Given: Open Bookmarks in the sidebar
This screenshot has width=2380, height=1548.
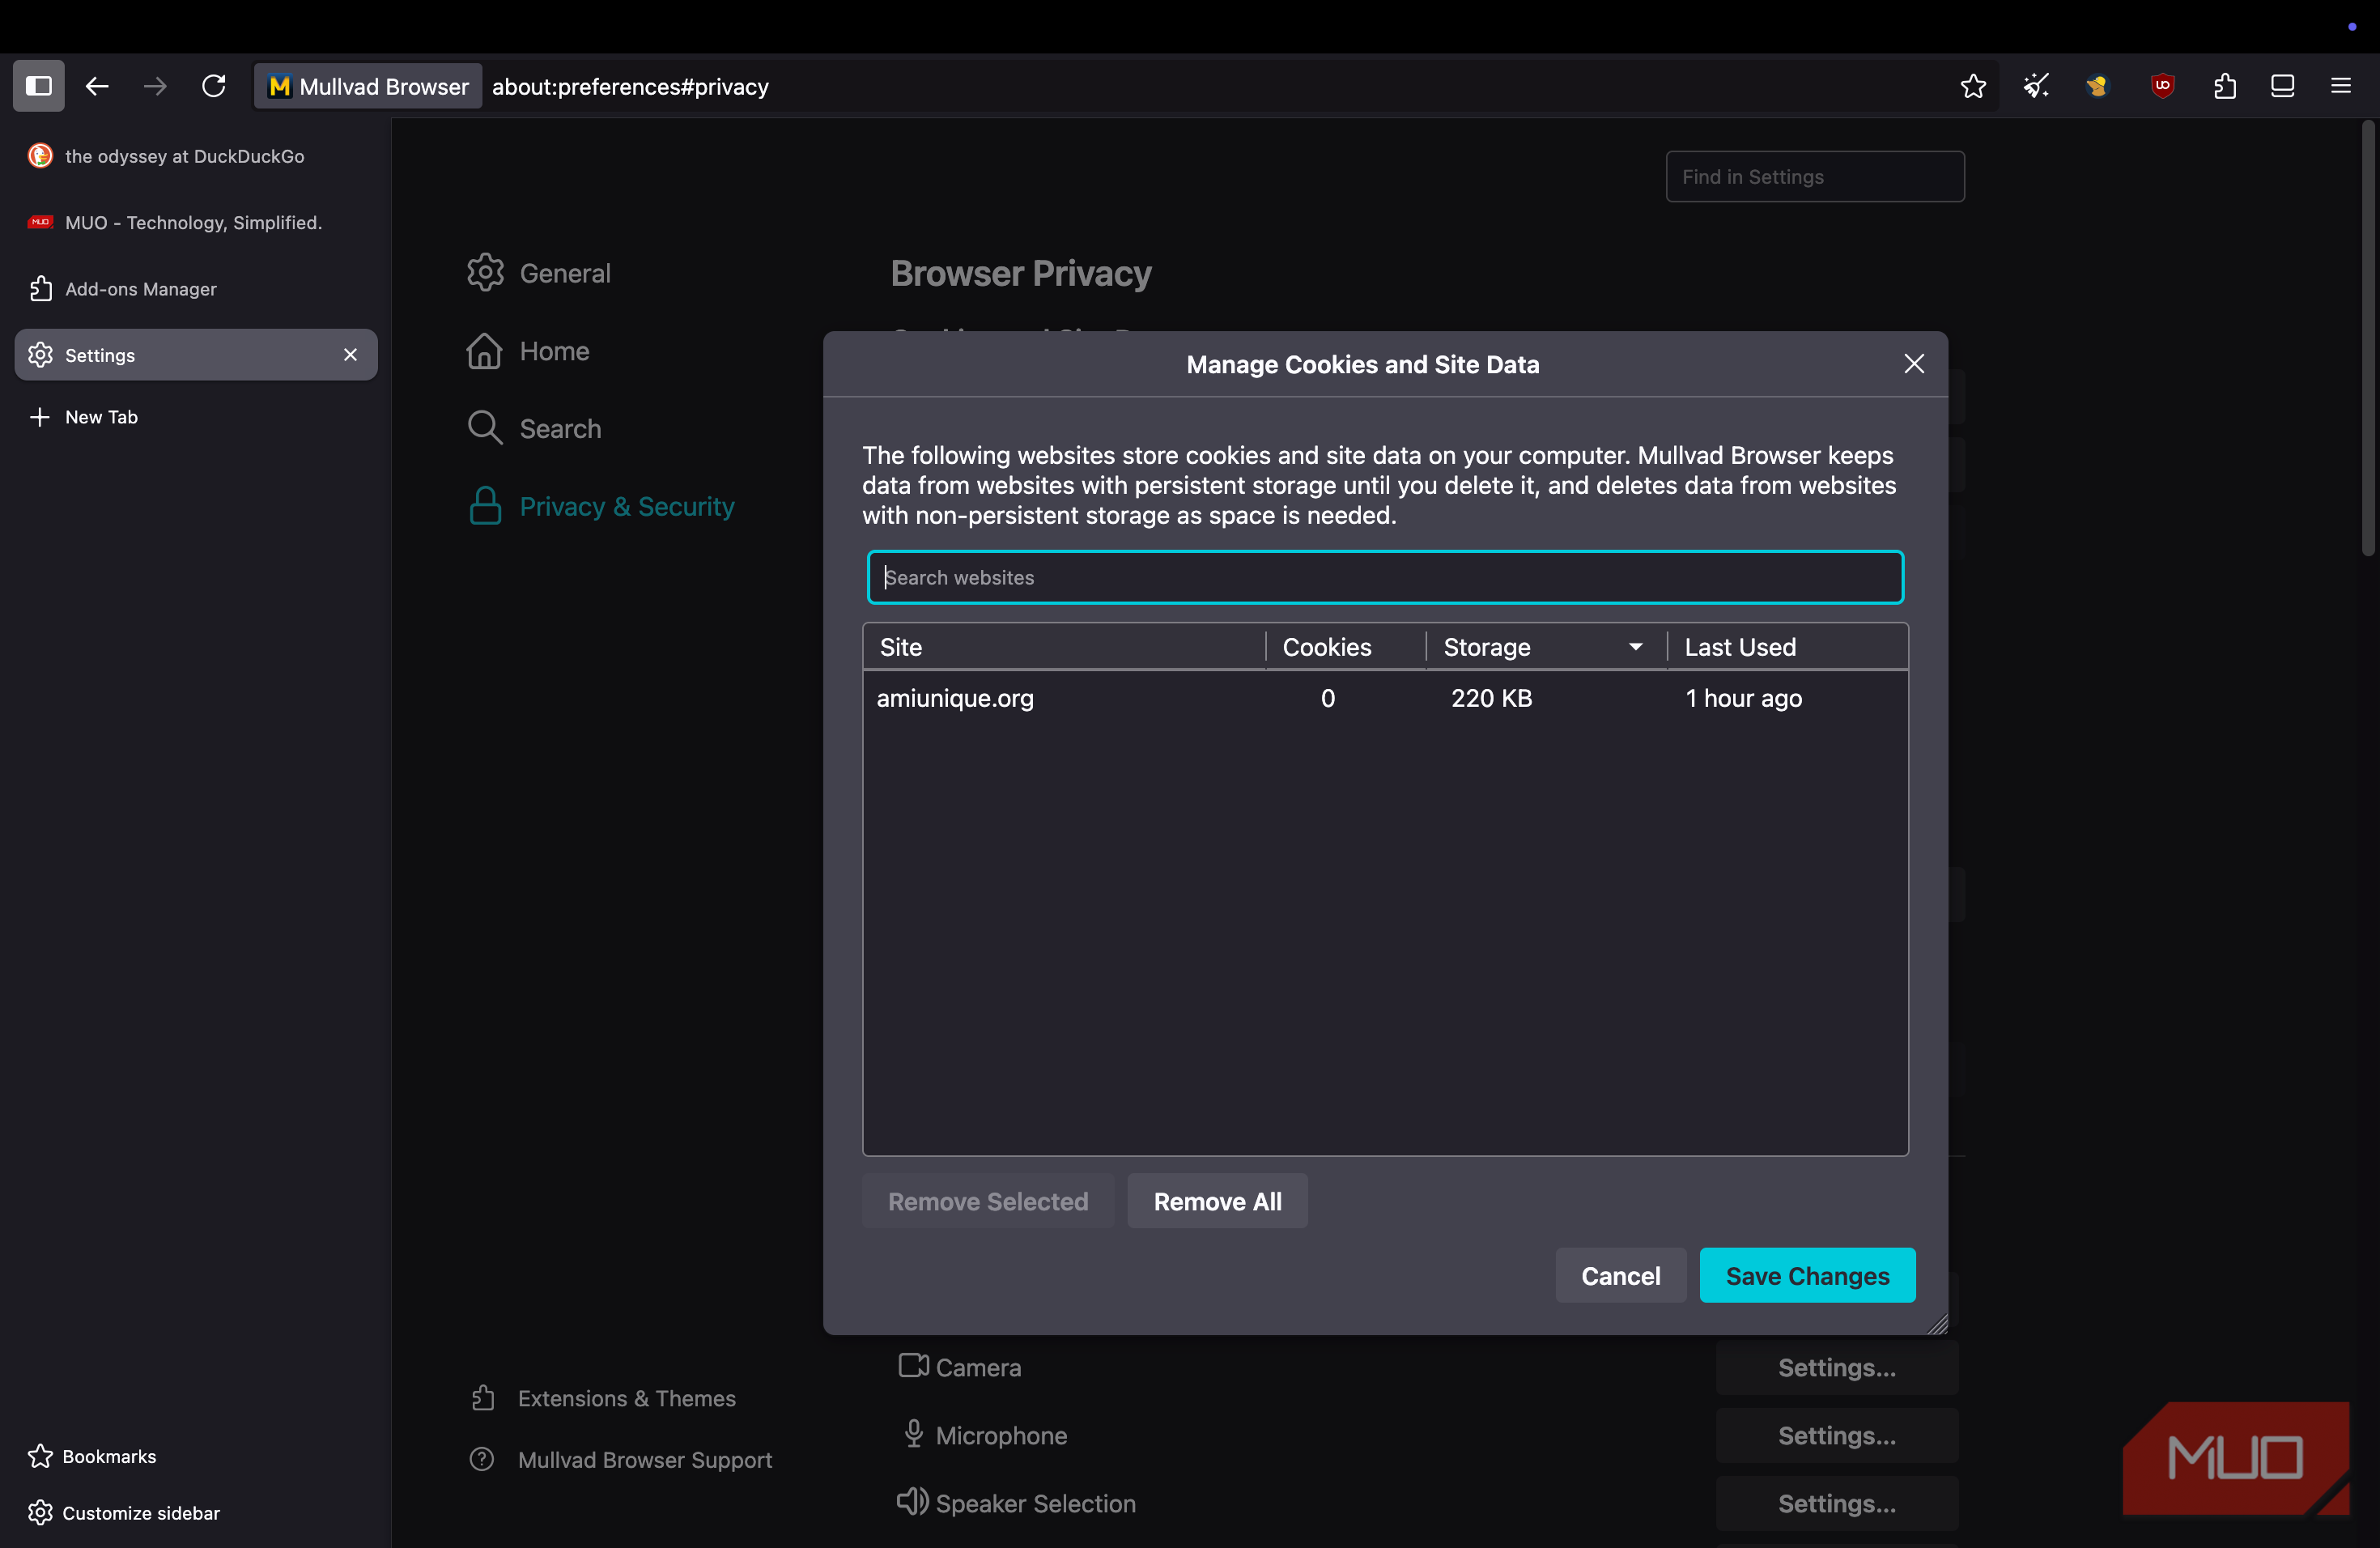Looking at the screenshot, I should [x=92, y=1456].
